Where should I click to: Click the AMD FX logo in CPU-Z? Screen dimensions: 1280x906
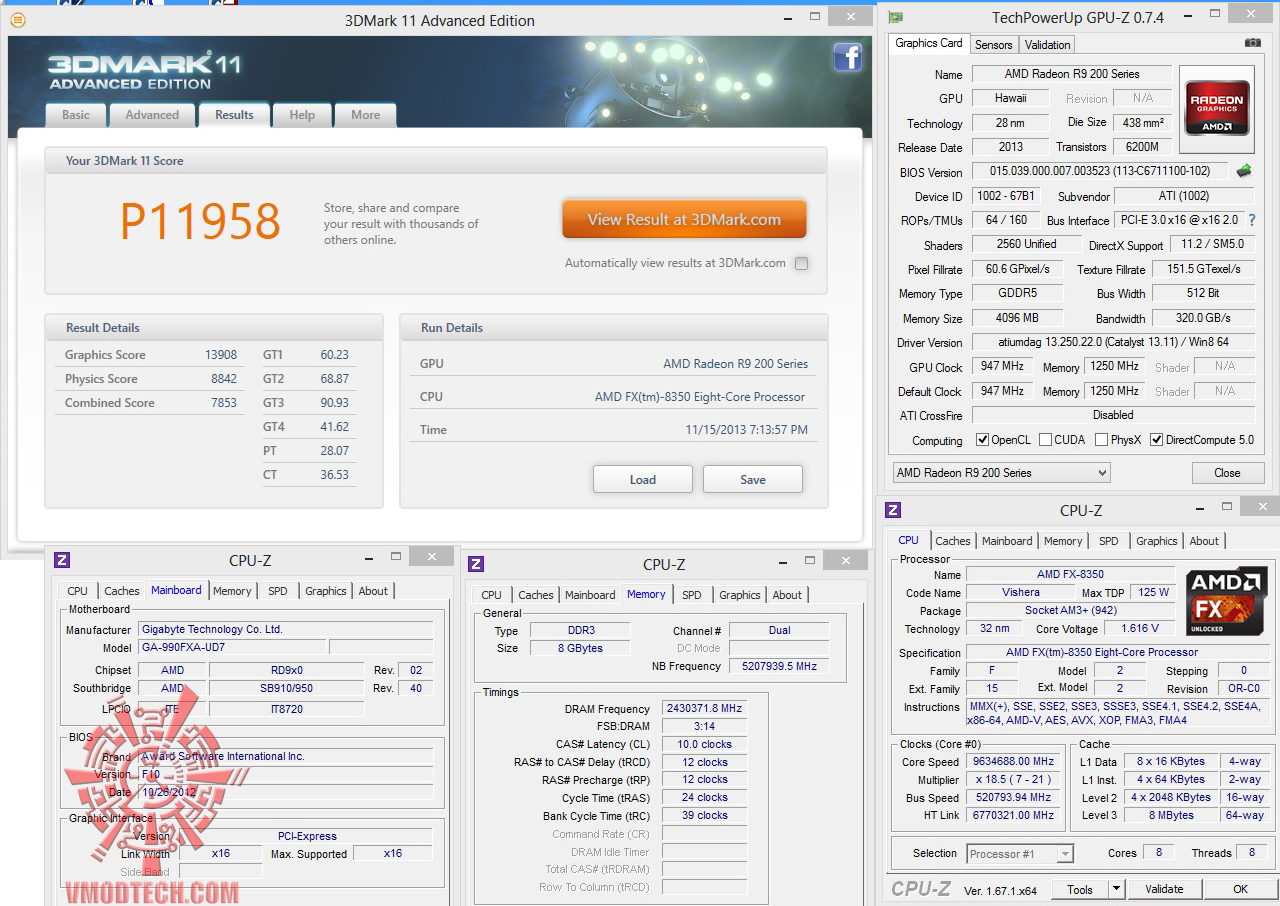tap(1226, 600)
